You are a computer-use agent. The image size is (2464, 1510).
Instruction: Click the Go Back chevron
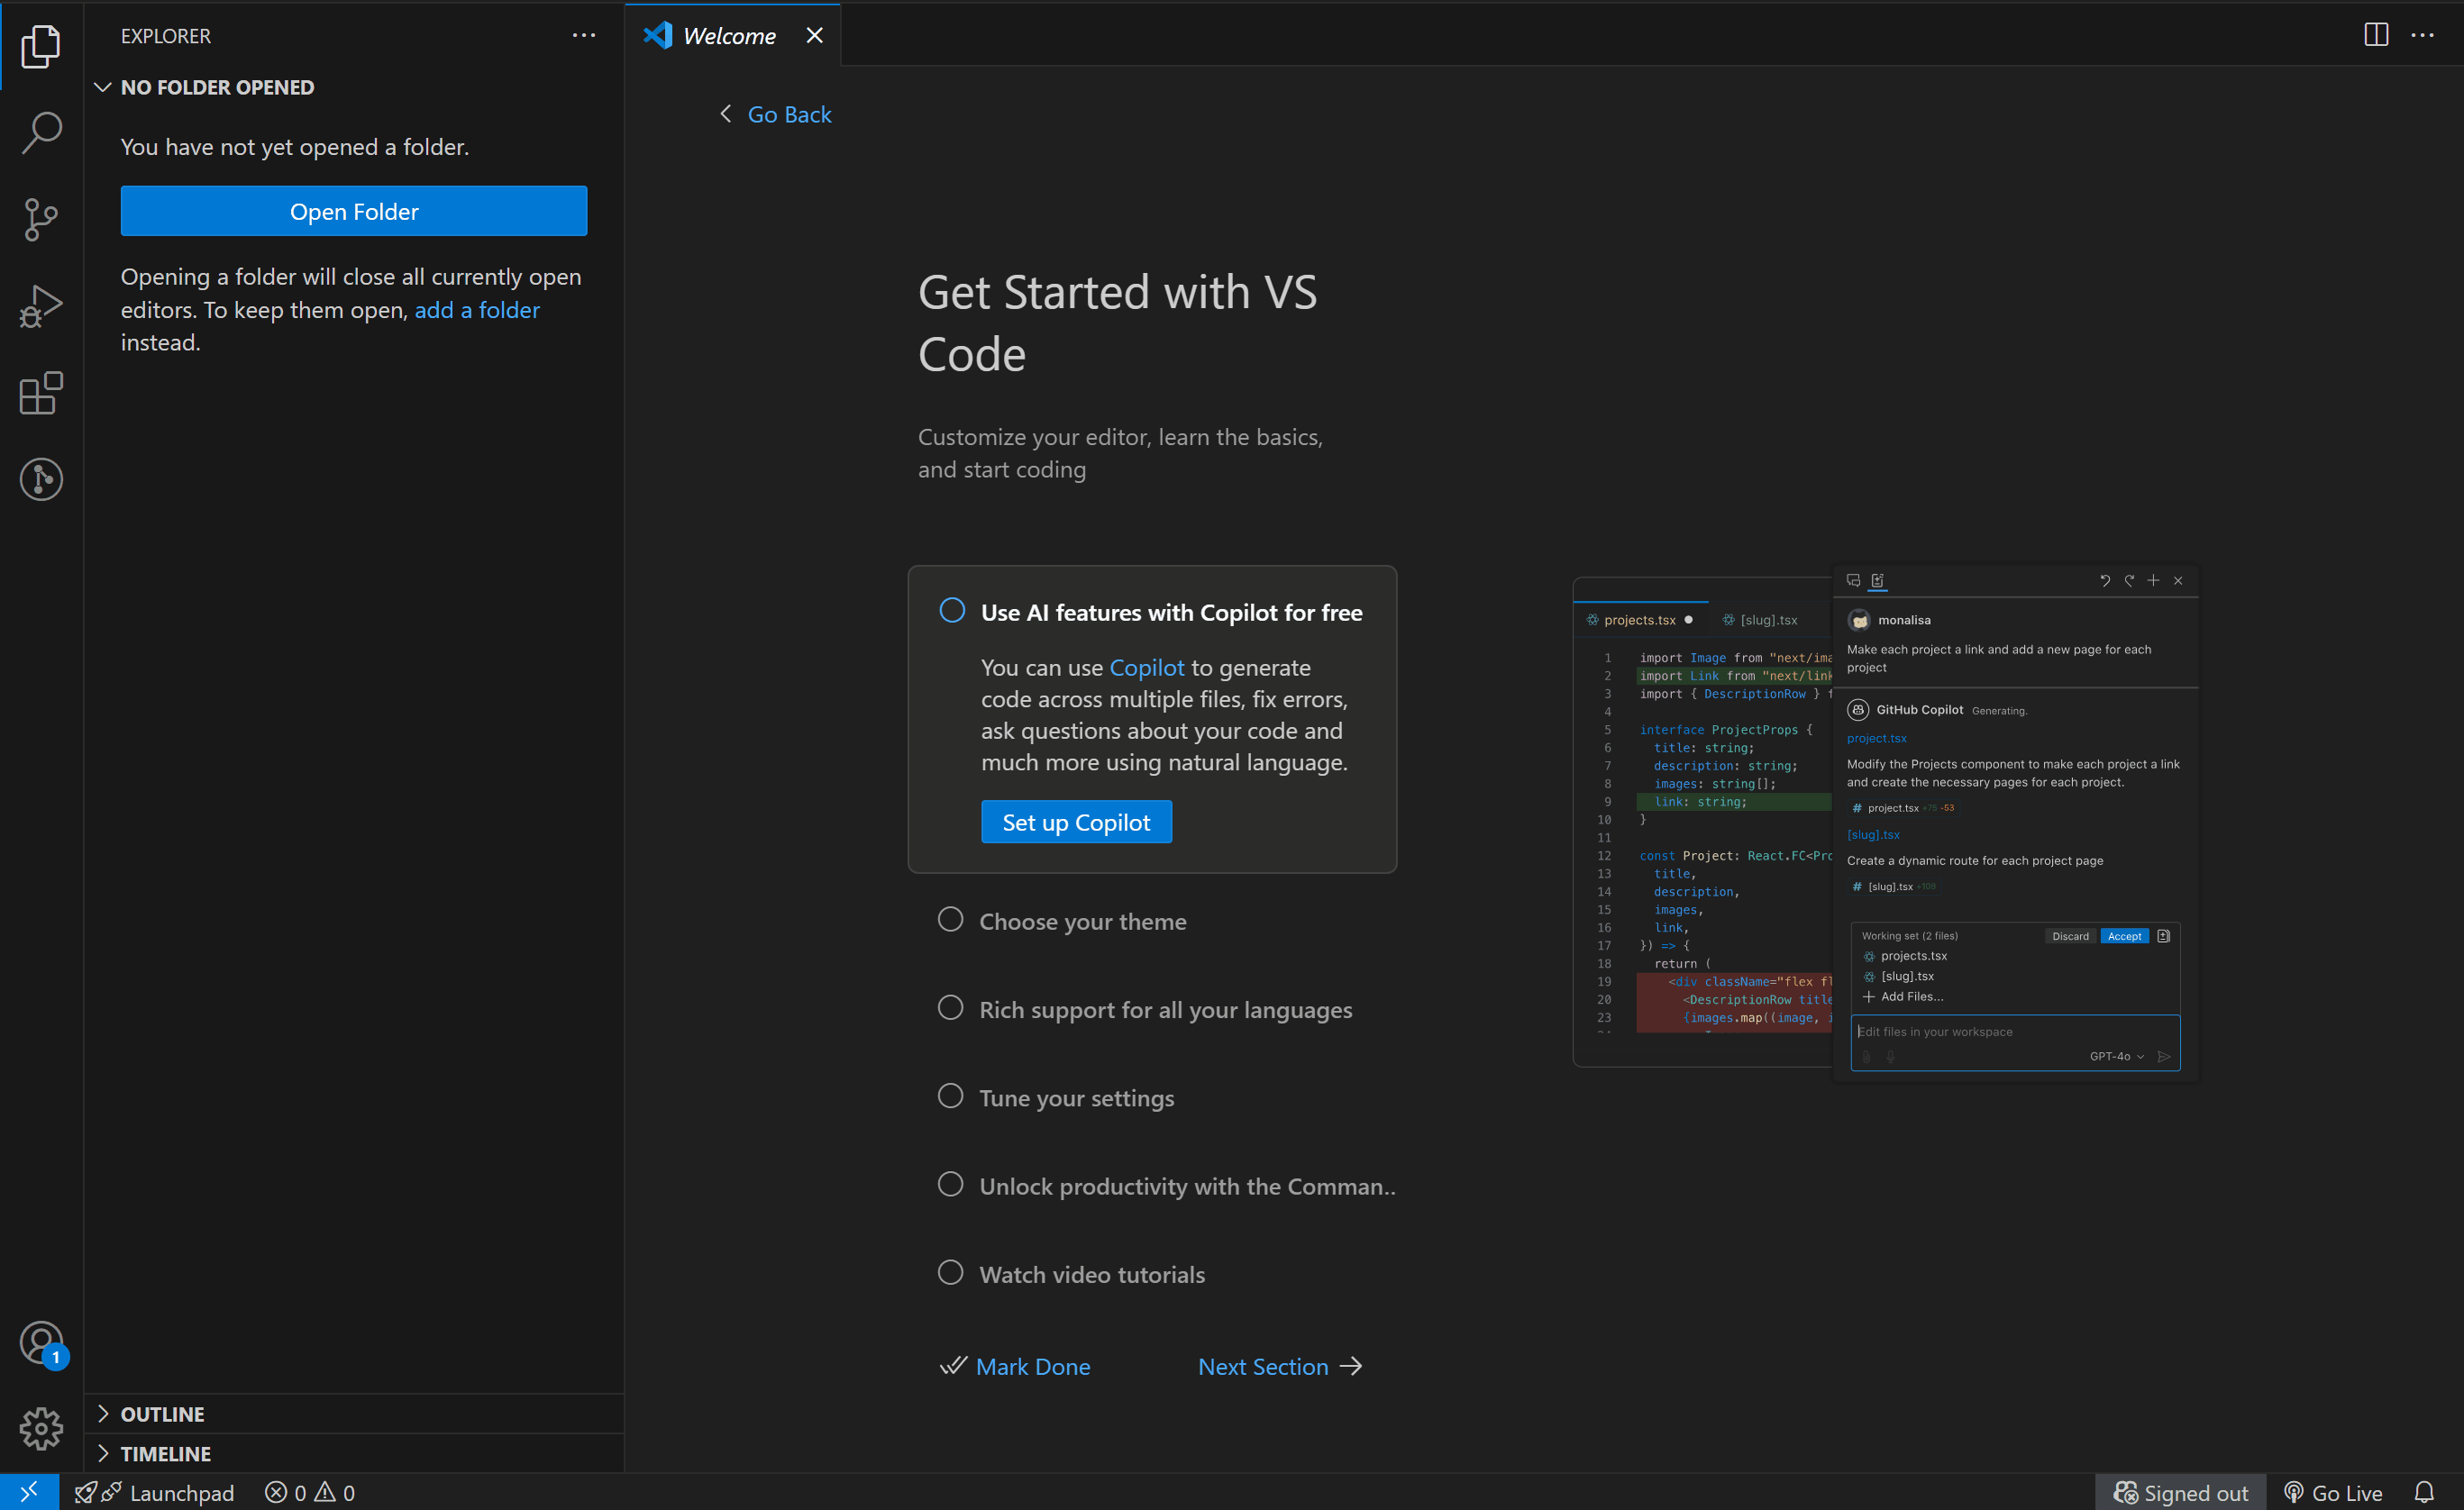pyautogui.click(x=726, y=114)
